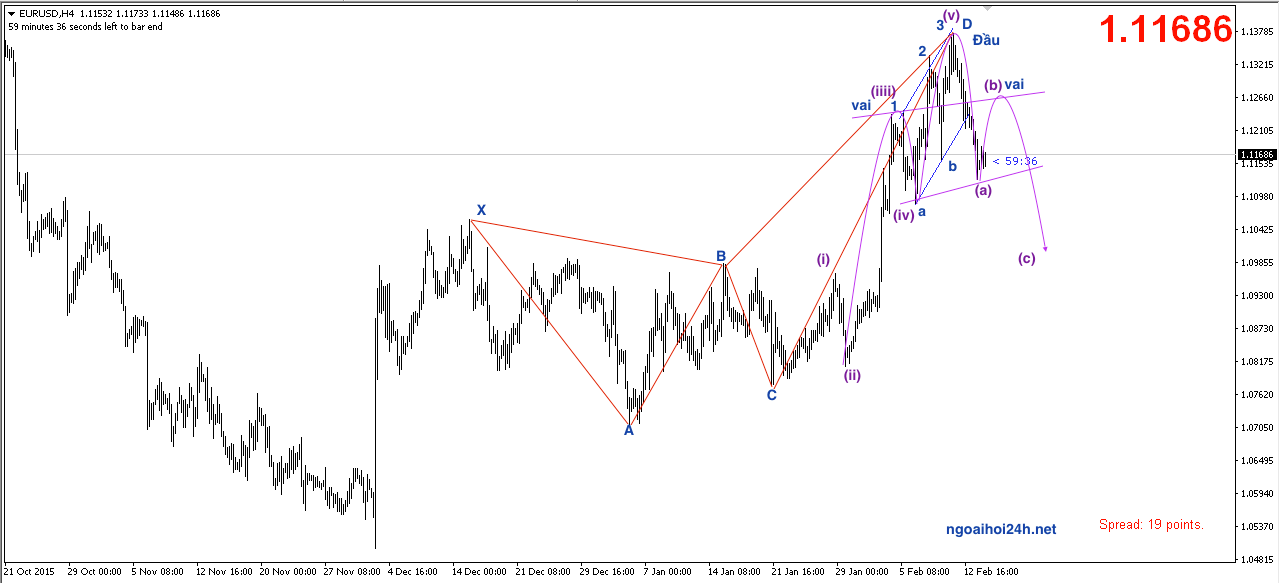Open the ngoaihoi24h.net link

(x=1000, y=528)
